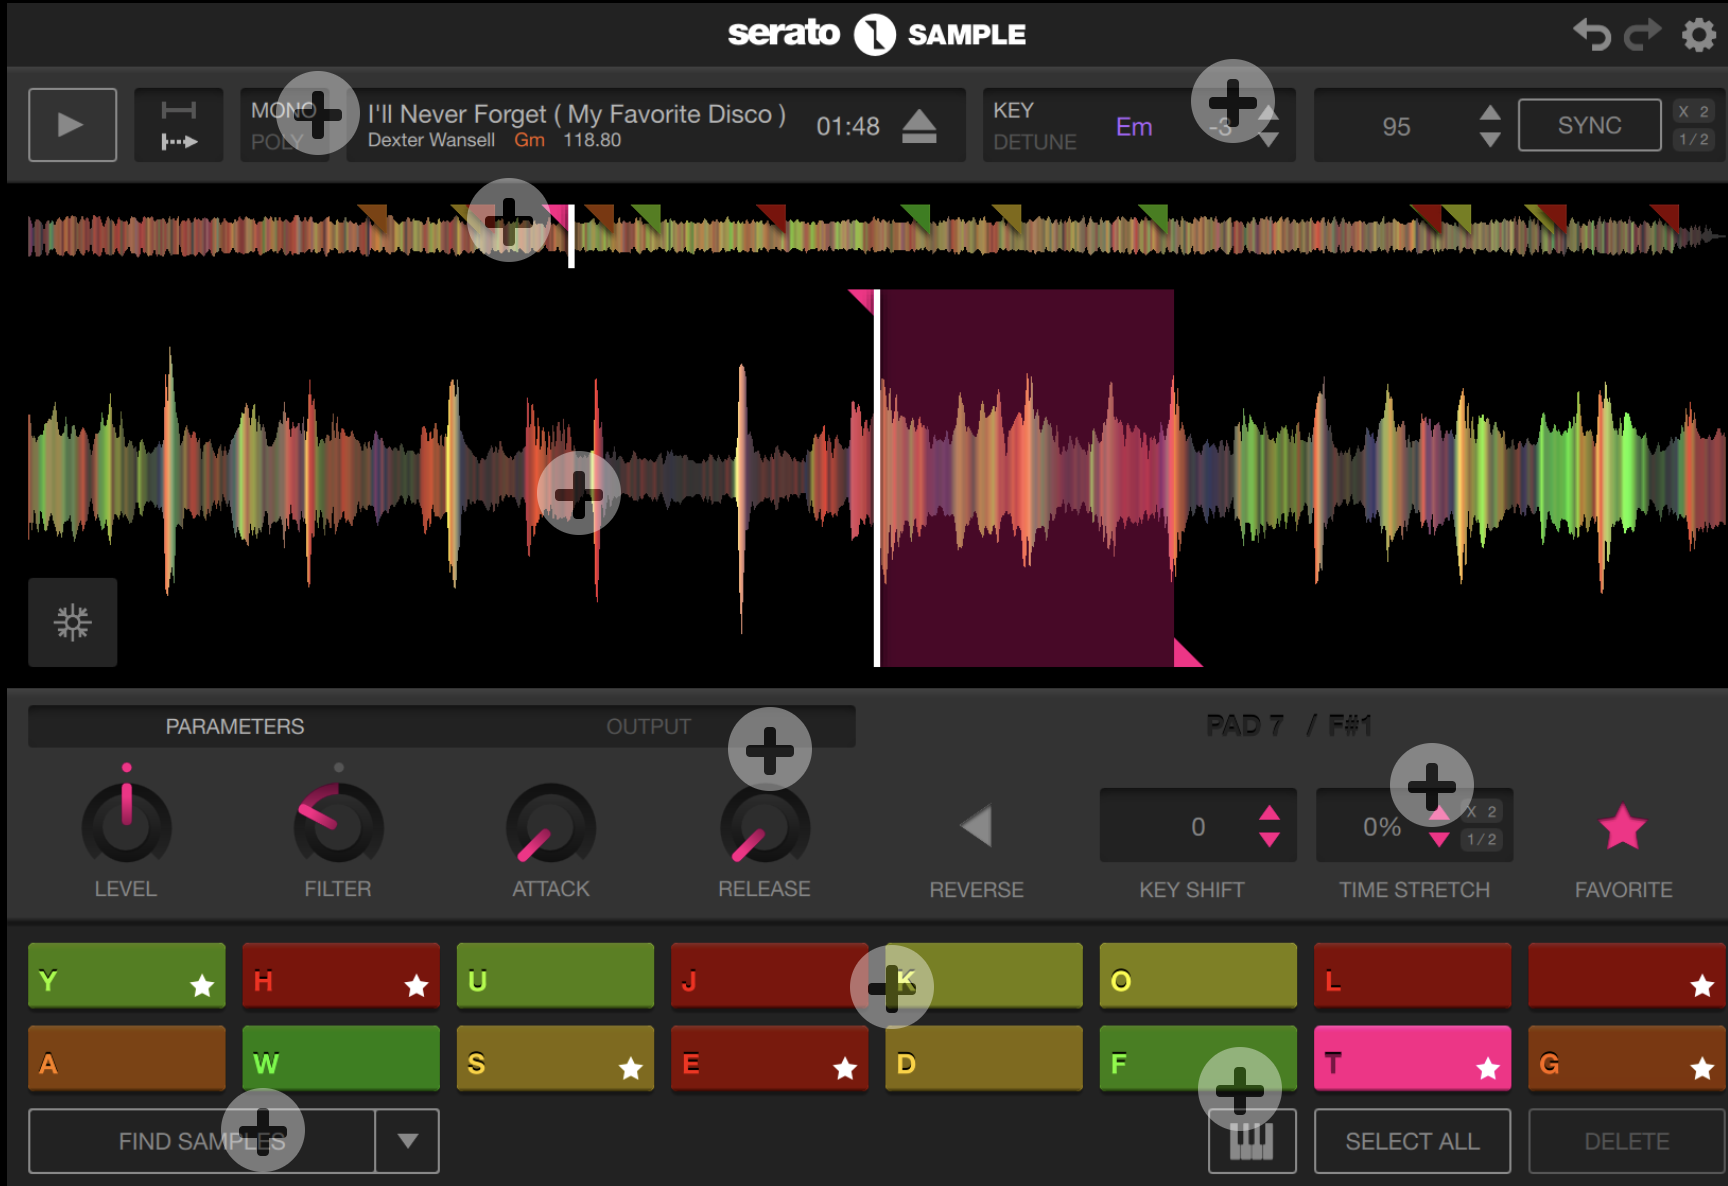
Task: Click the star on pad E
Action: click(x=845, y=1069)
